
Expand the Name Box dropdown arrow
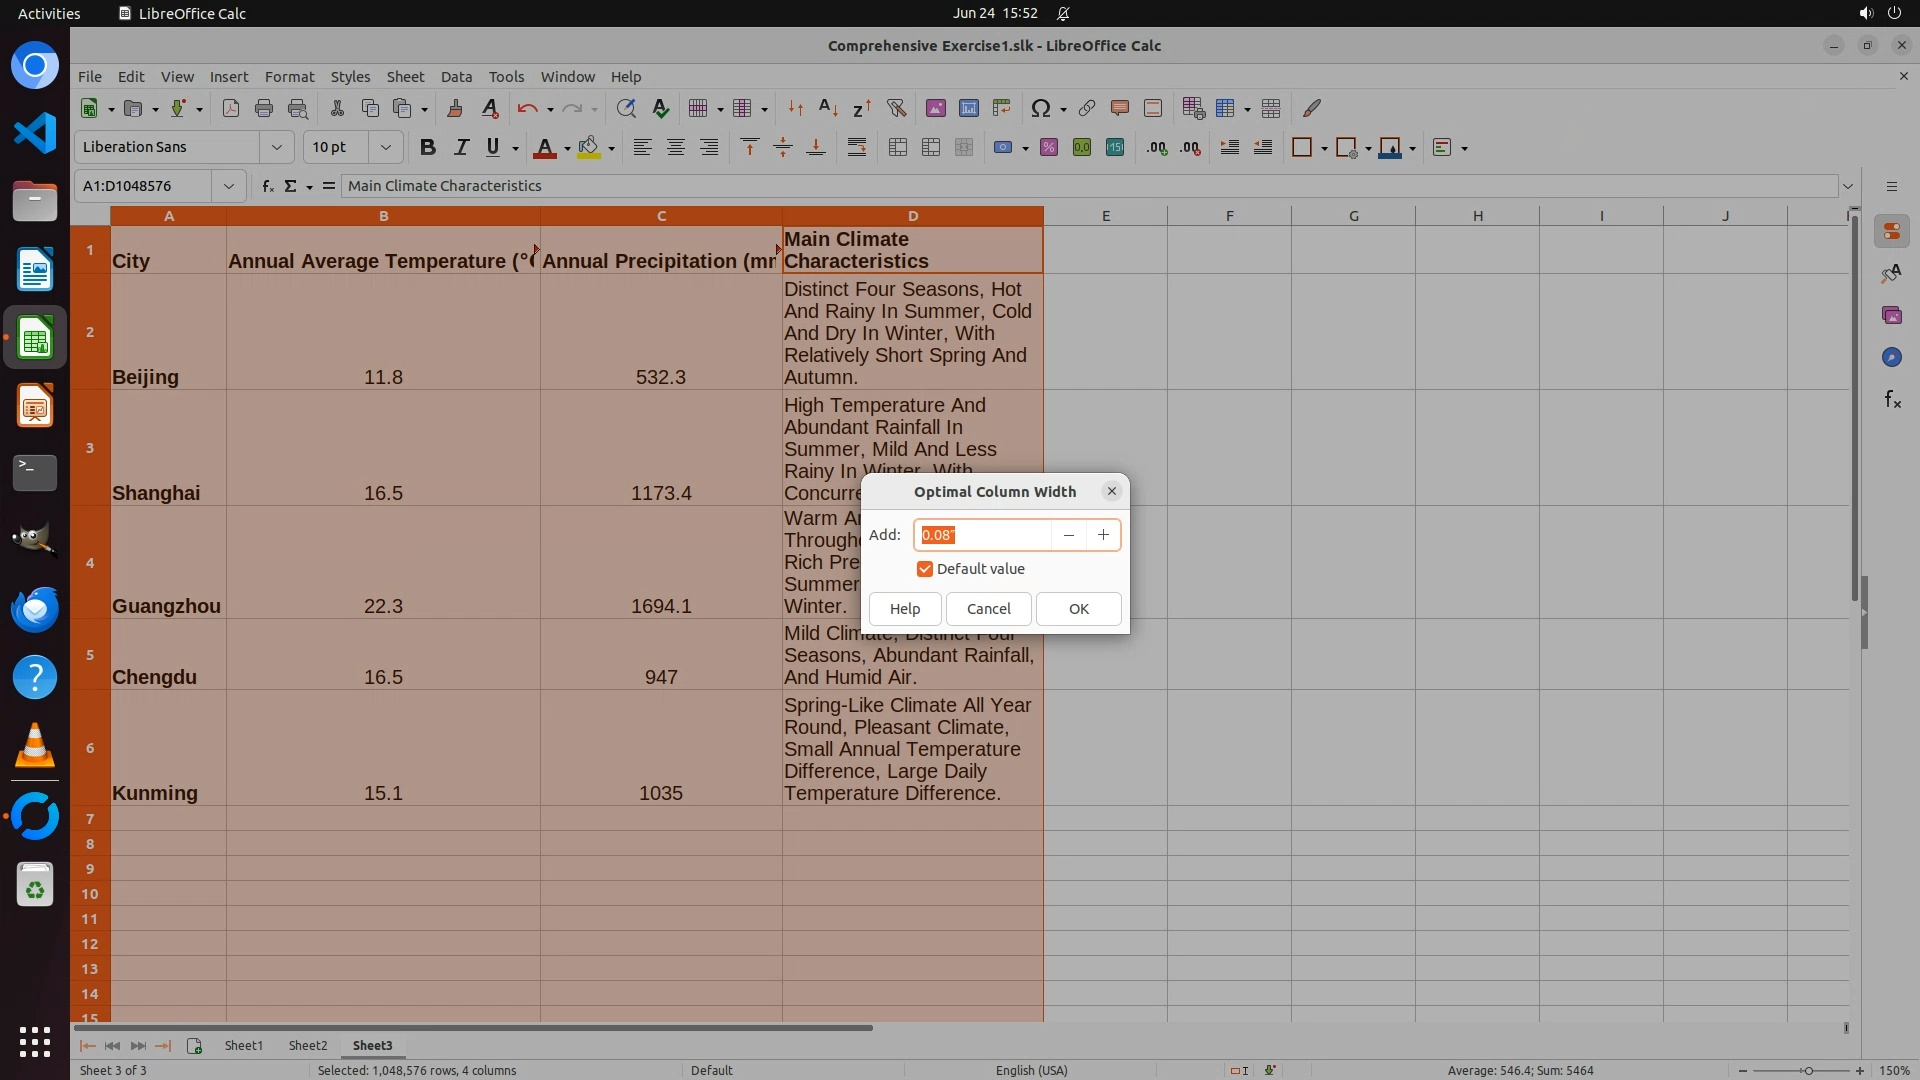tap(229, 186)
